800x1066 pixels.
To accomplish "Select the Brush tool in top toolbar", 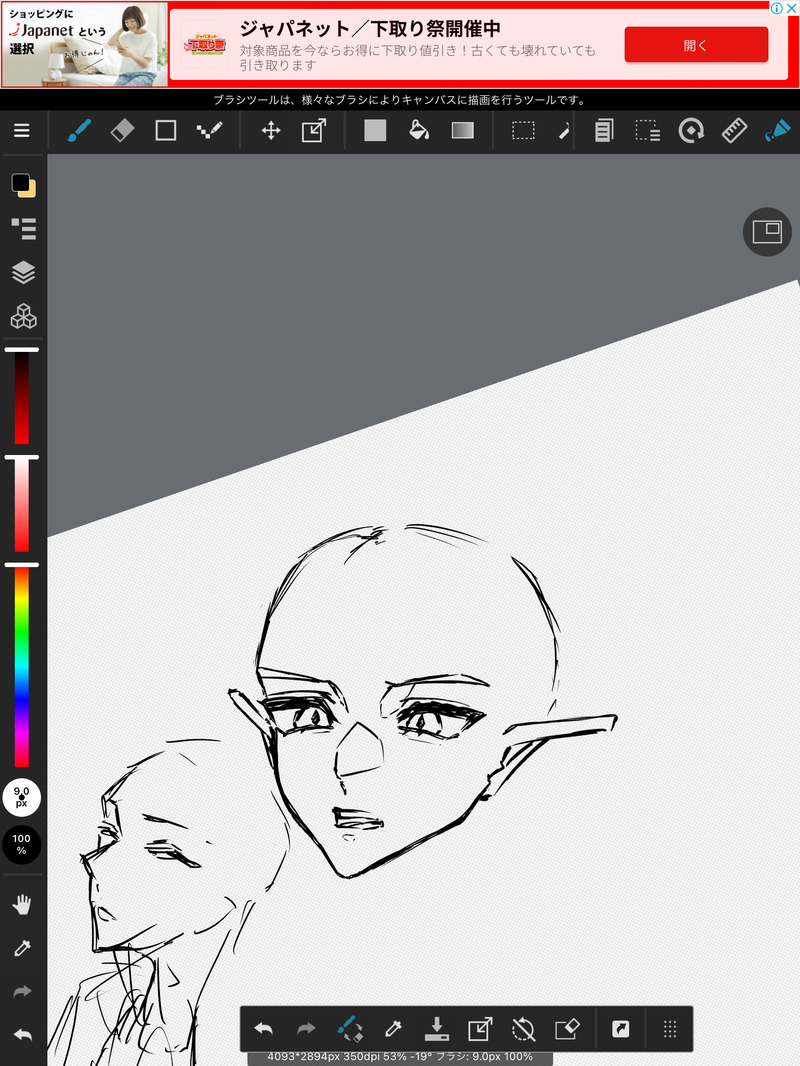I will pyautogui.click(x=79, y=131).
